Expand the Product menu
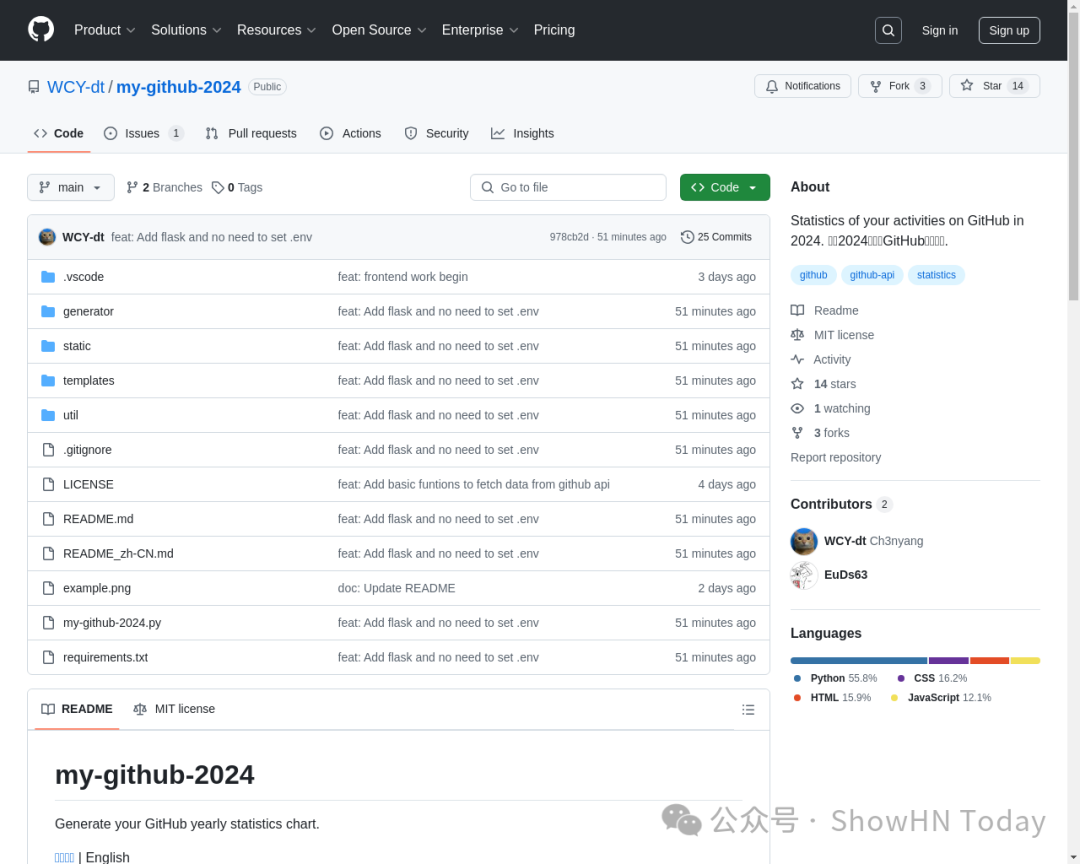 coord(105,30)
